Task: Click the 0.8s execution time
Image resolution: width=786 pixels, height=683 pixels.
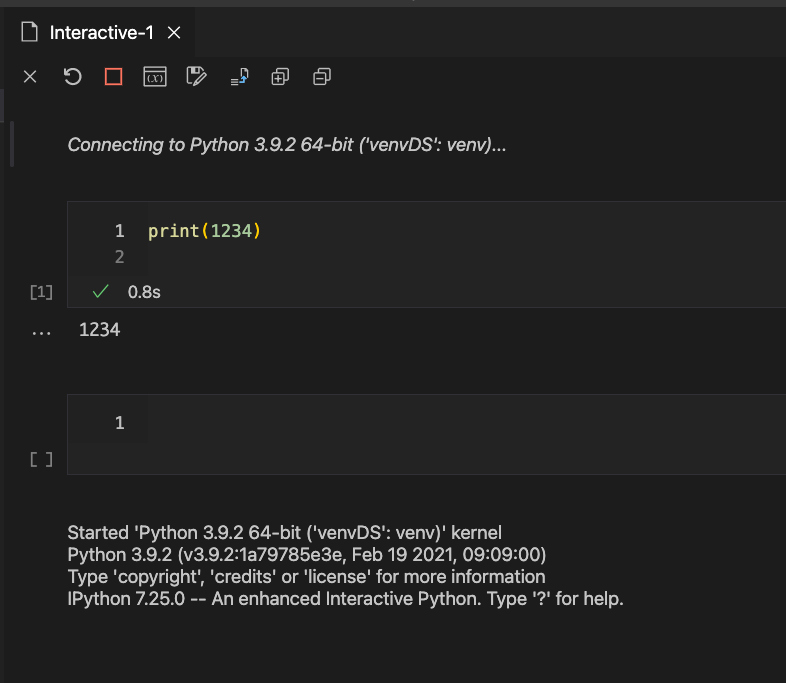Action: coord(144,292)
